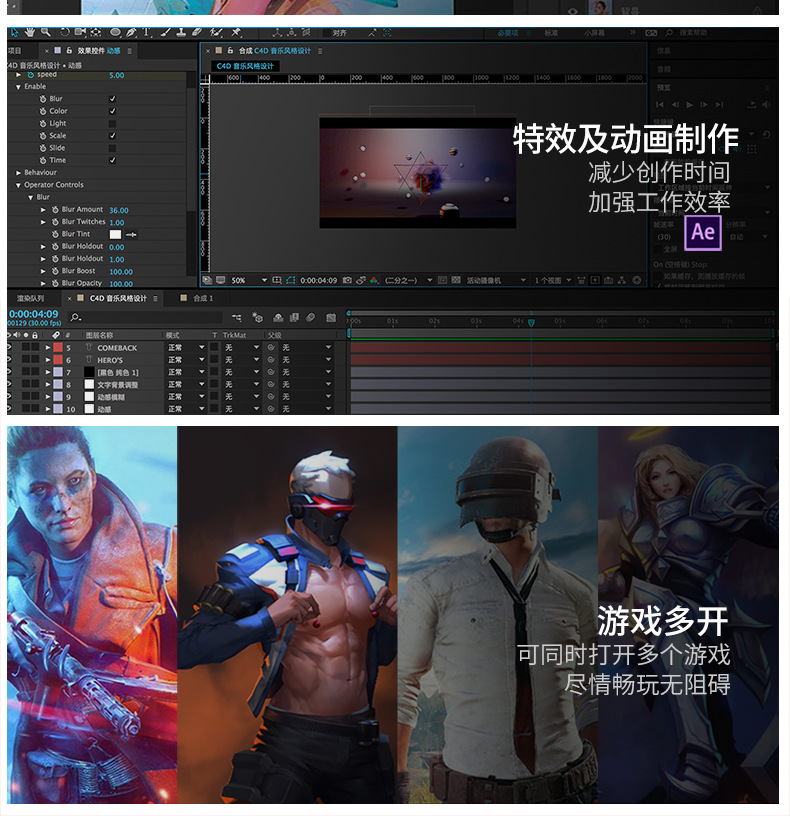Screen dimensions: 790x816
Task: Click the show channel RGB icon
Action: [x=374, y=280]
